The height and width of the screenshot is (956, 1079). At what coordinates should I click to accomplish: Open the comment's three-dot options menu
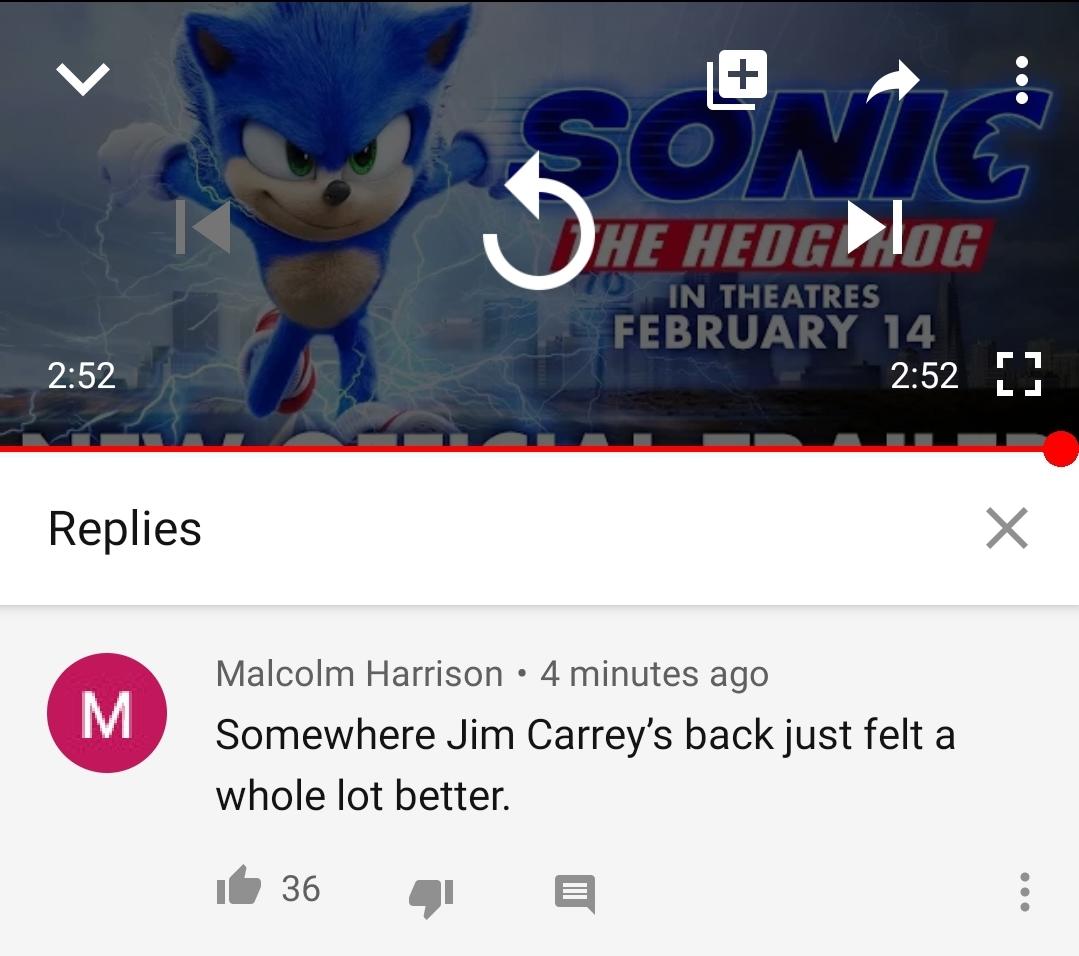tap(1025, 892)
